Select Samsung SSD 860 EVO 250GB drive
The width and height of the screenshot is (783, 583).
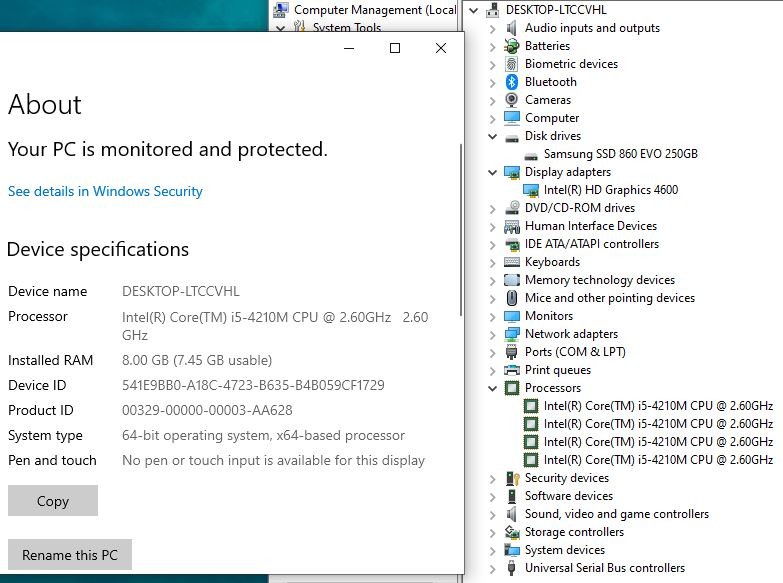pos(621,154)
